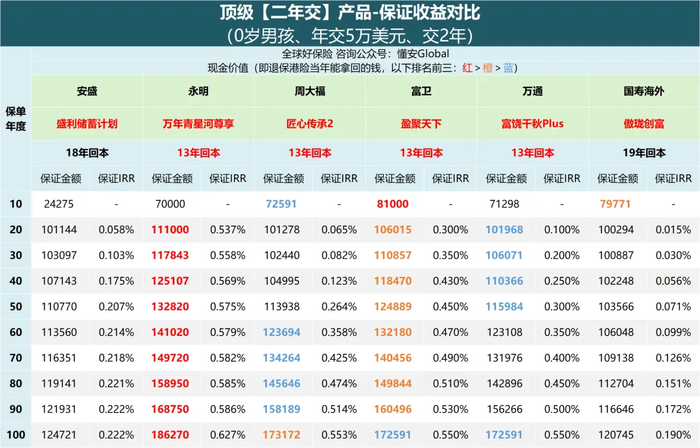Click value 101144
The height and width of the screenshot is (448, 700).
[x=59, y=230]
